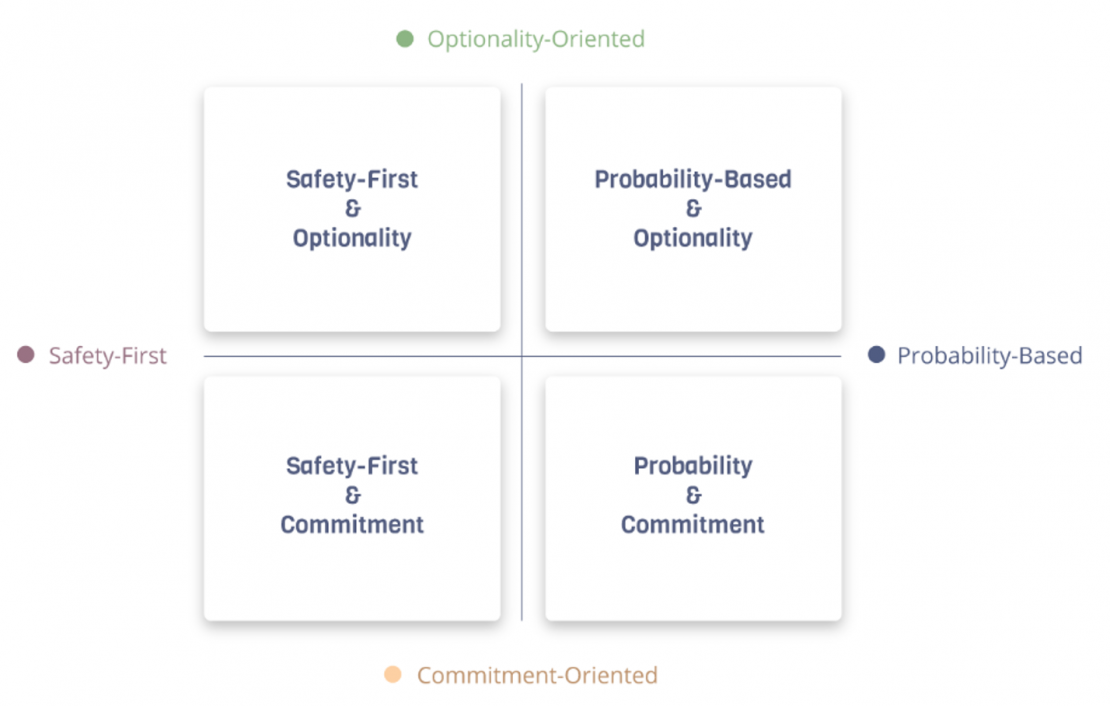Click the green dot beside Optionality-Oriented
The height and width of the screenshot is (706, 1110).
coord(405,39)
